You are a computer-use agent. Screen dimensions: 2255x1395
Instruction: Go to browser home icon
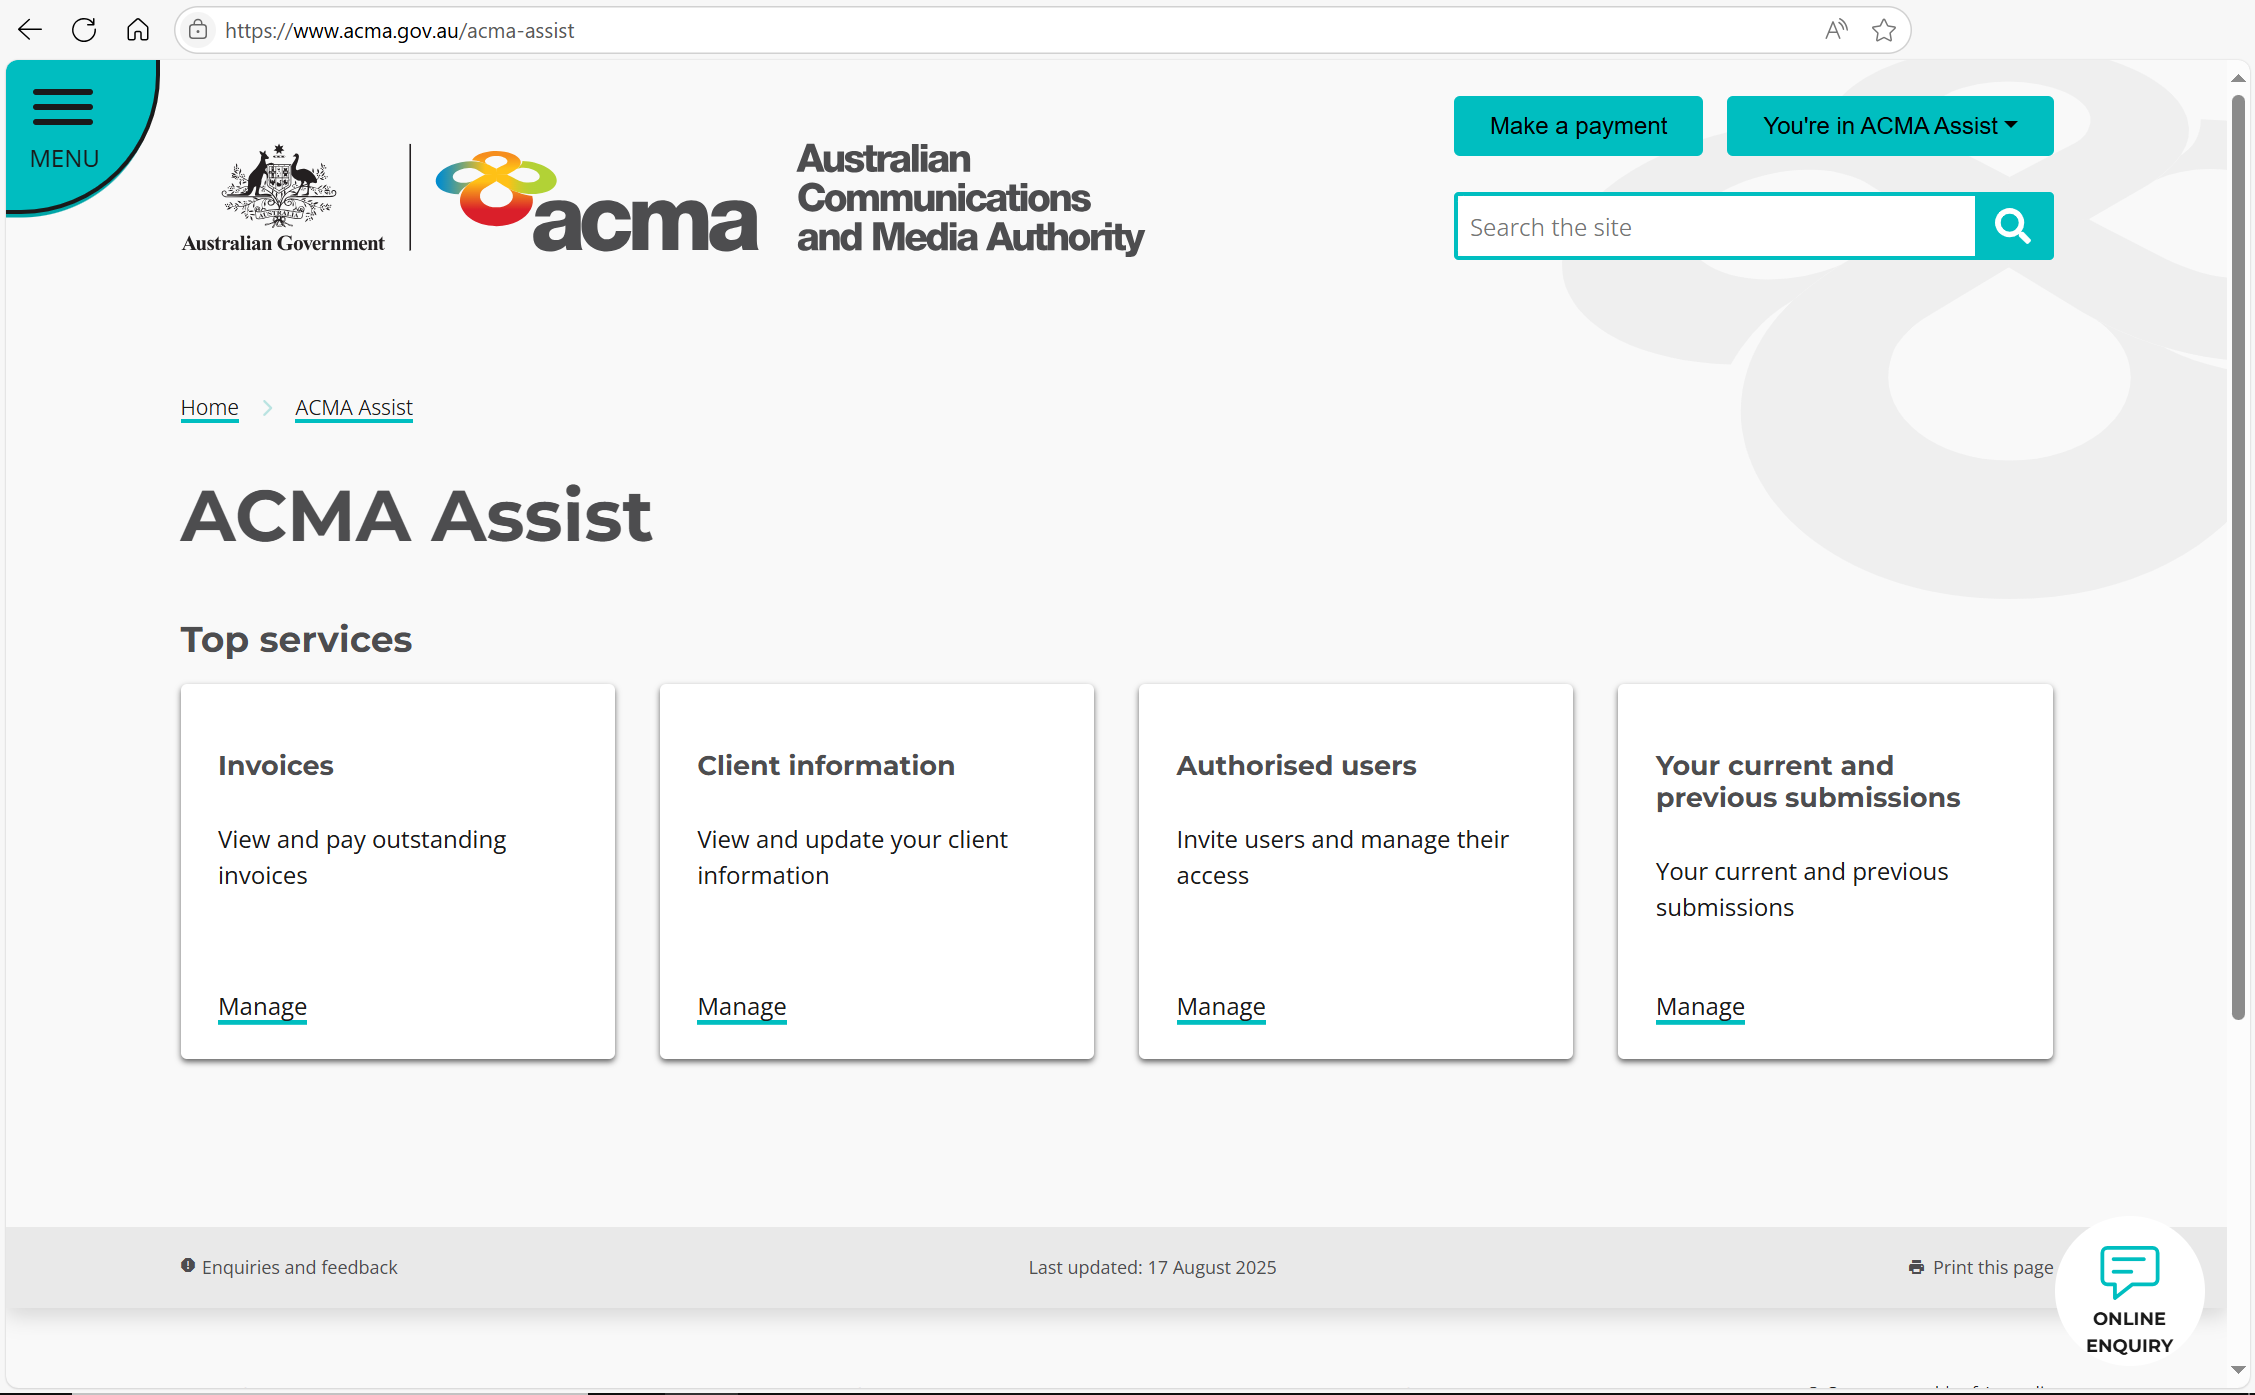click(x=138, y=30)
